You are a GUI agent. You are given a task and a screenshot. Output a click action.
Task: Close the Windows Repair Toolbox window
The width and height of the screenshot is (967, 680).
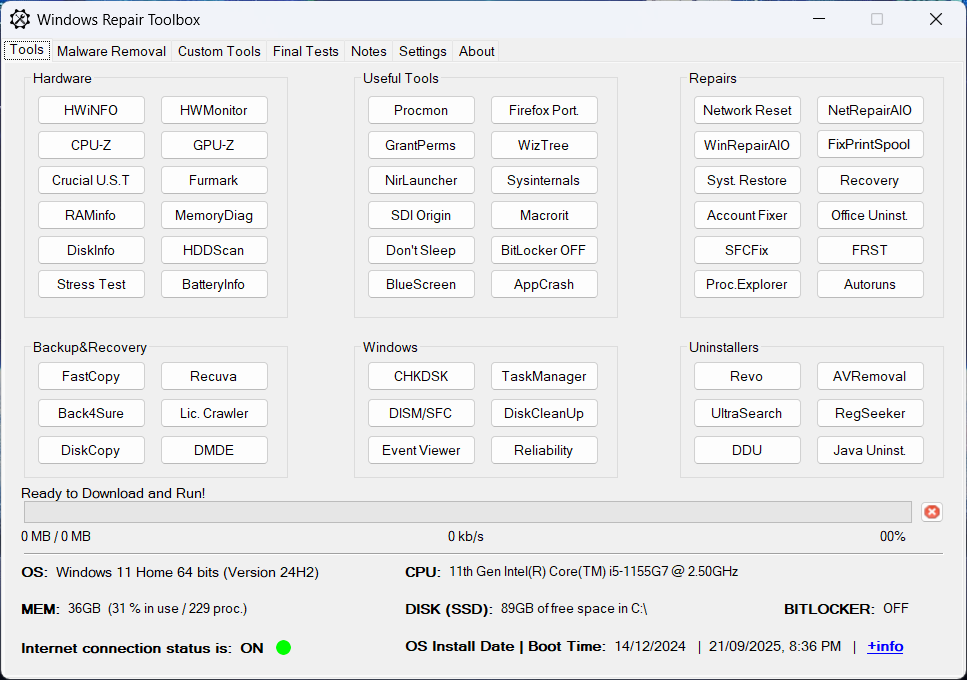[x=935, y=19]
